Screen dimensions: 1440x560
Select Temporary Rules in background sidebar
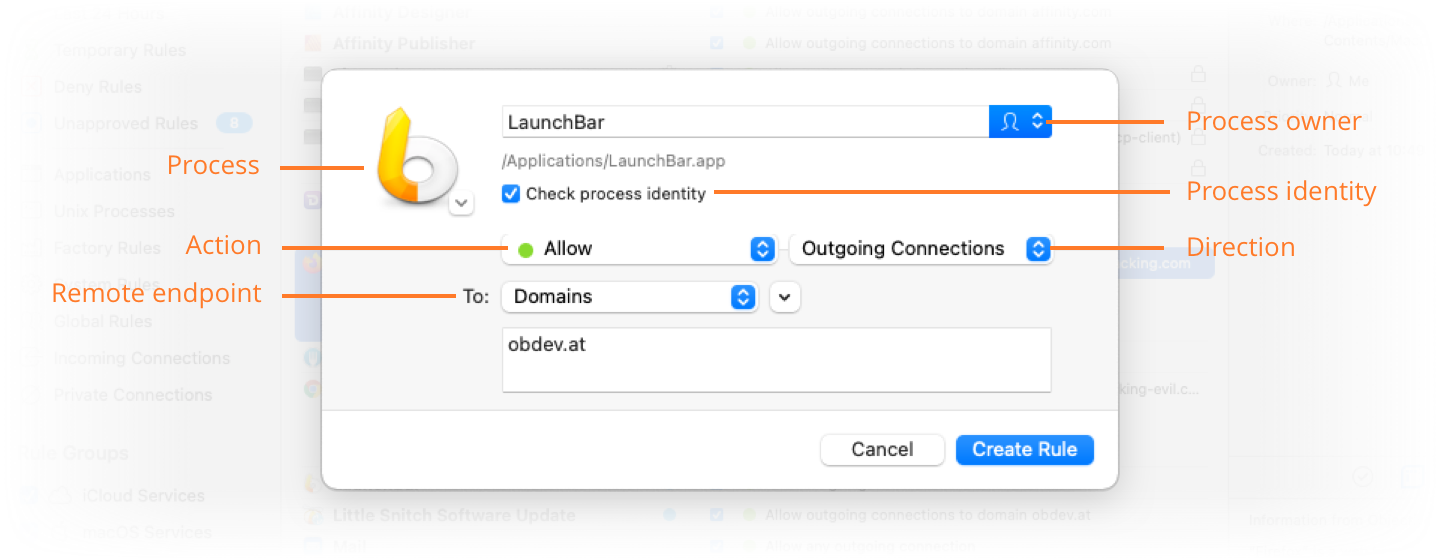120,51
